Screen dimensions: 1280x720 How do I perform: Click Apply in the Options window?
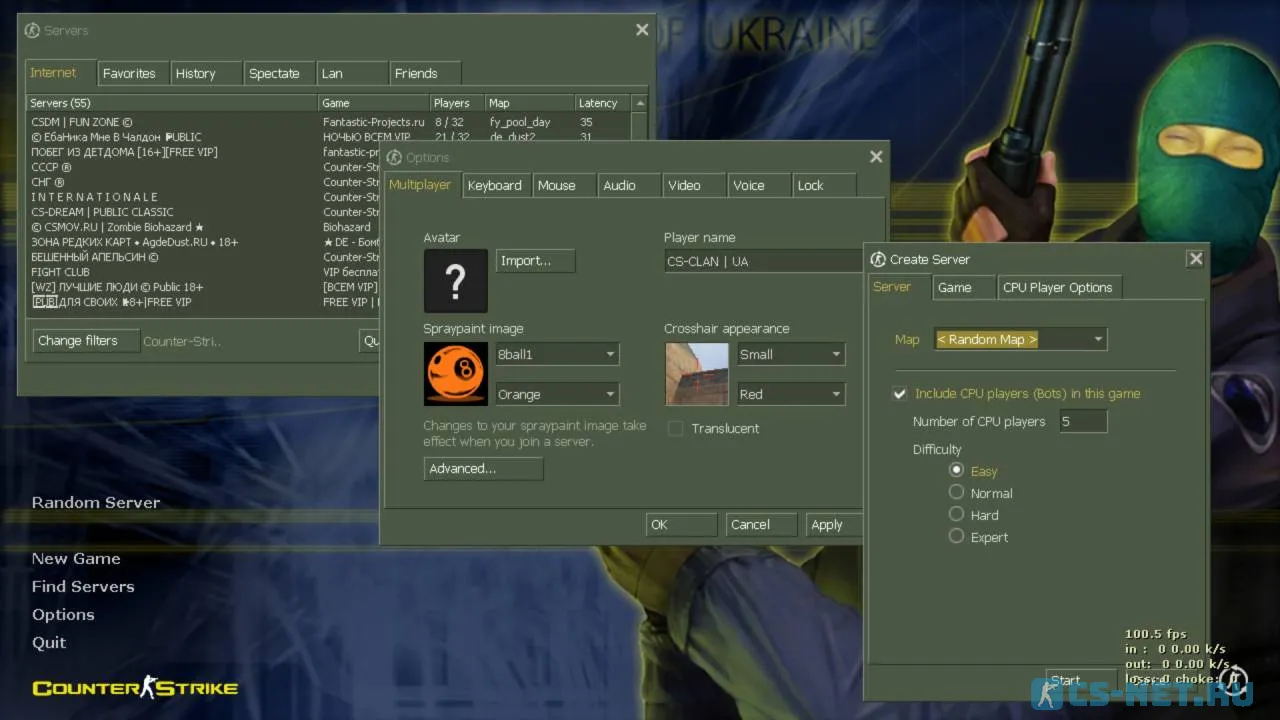tap(834, 524)
